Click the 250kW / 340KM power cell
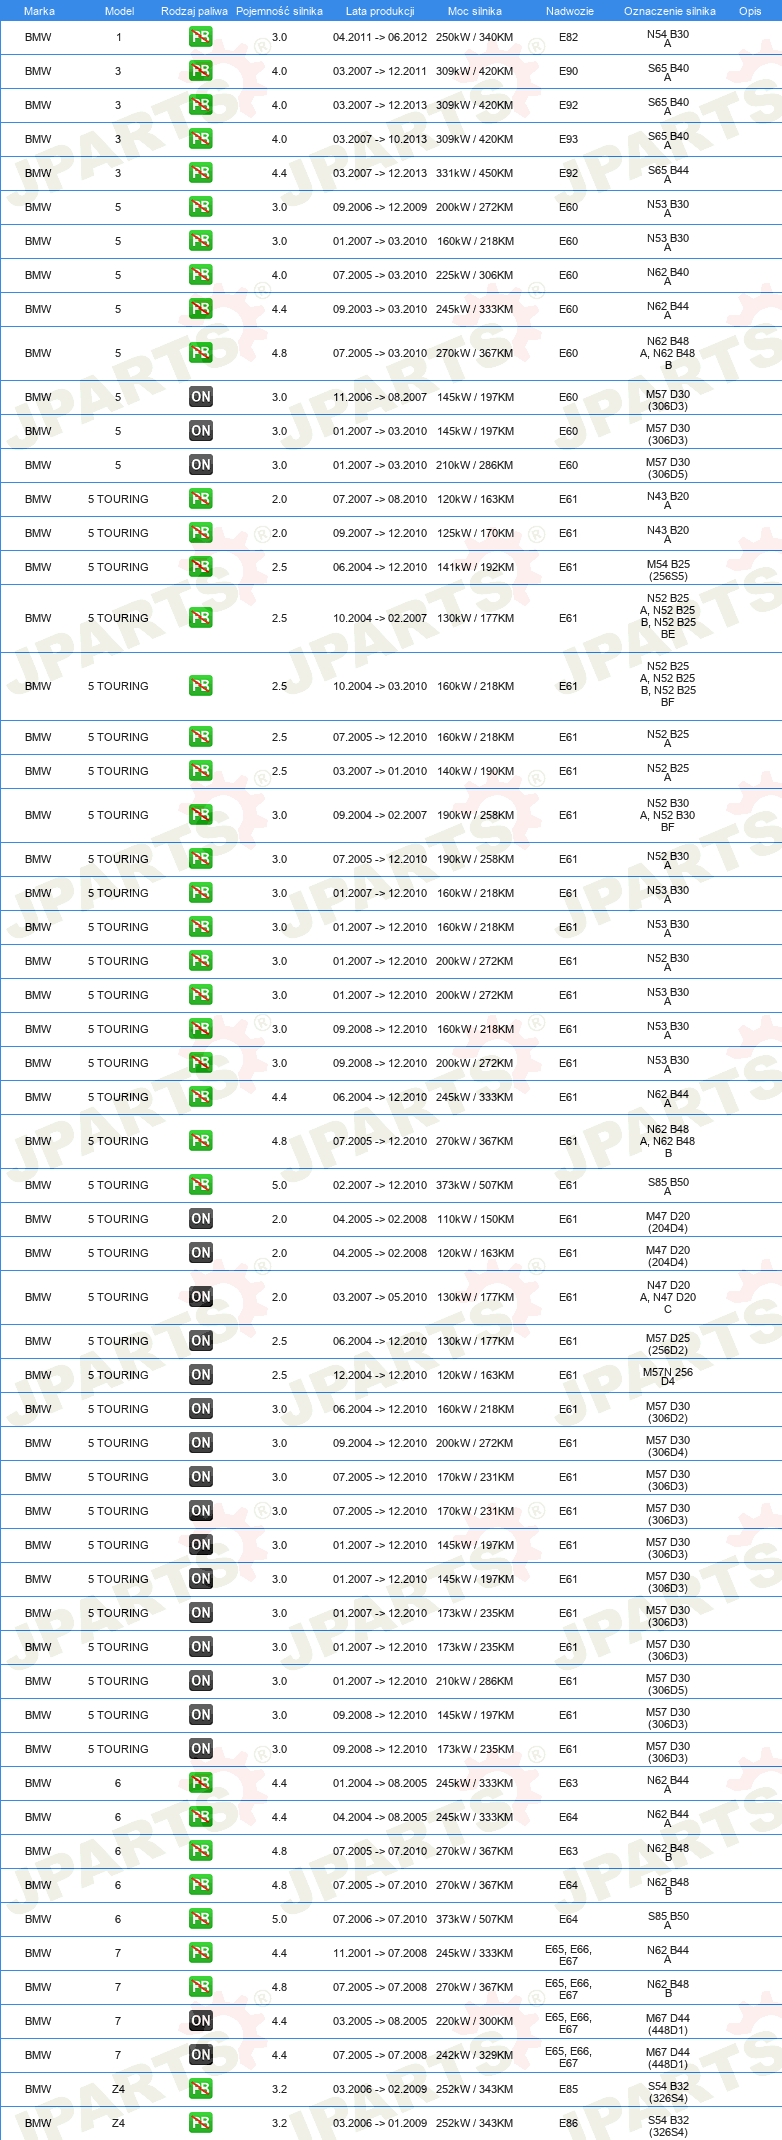Image resolution: width=782 pixels, height=2140 pixels. point(475,37)
